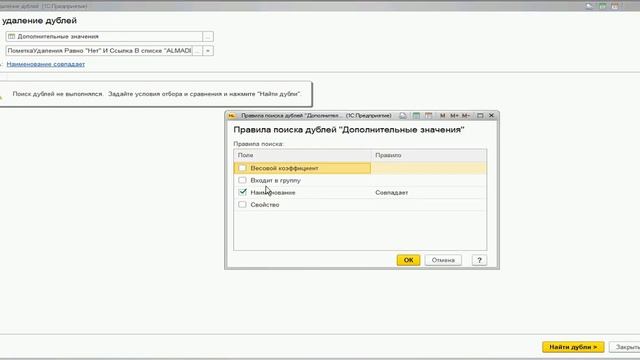Click the ПометкаУдаления filter input field
The width and height of the screenshot is (640, 360).
[x=99, y=51]
